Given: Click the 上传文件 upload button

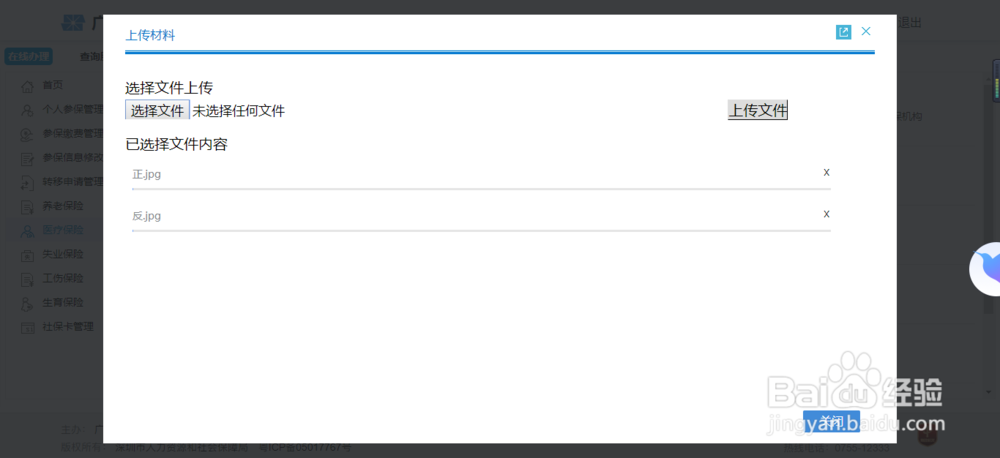Looking at the screenshot, I should point(757,110).
